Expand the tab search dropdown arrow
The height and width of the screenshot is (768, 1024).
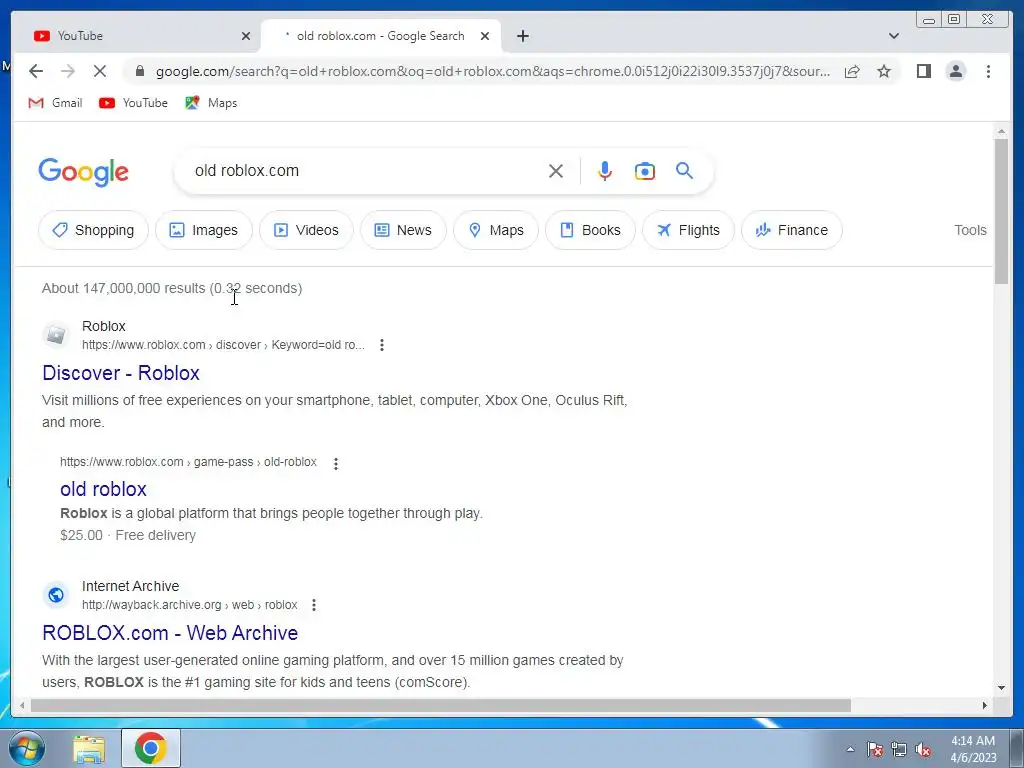pos(894,36)
